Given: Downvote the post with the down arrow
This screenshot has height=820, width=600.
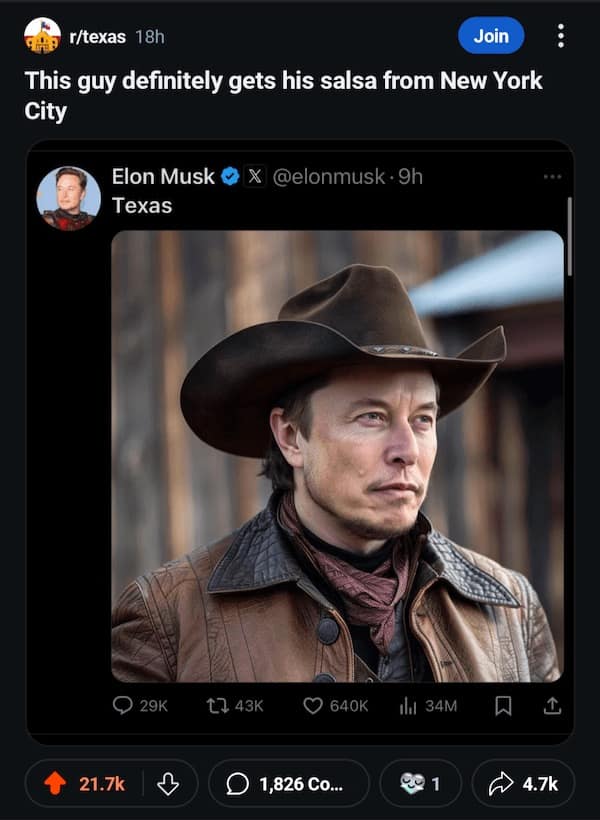Looking at the screenshot, I should point(168,784).
